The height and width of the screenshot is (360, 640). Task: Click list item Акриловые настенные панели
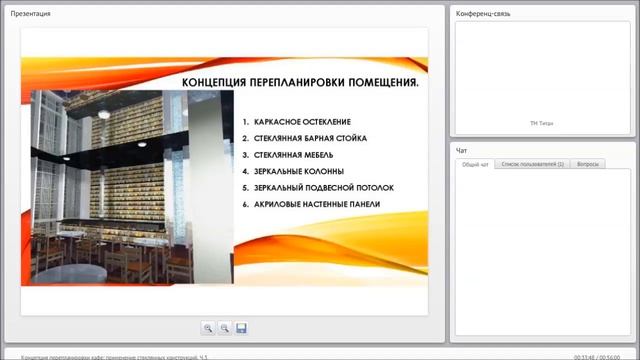[x=317, y=204]
